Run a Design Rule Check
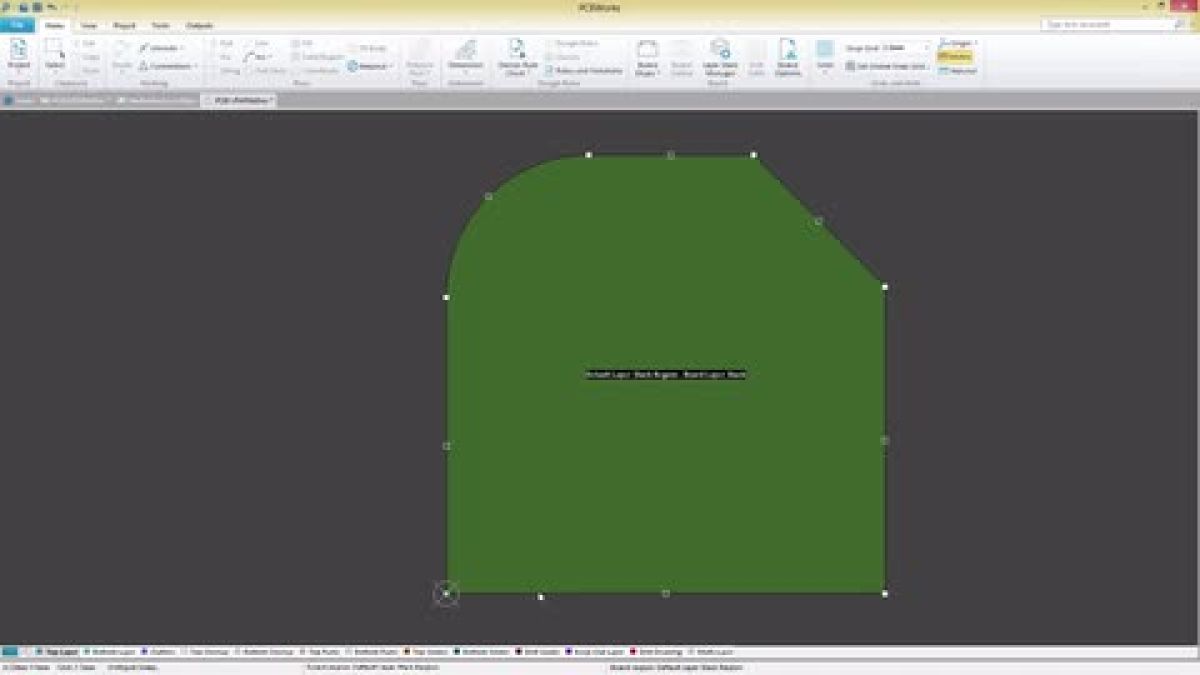 click(x=518, y=55)
